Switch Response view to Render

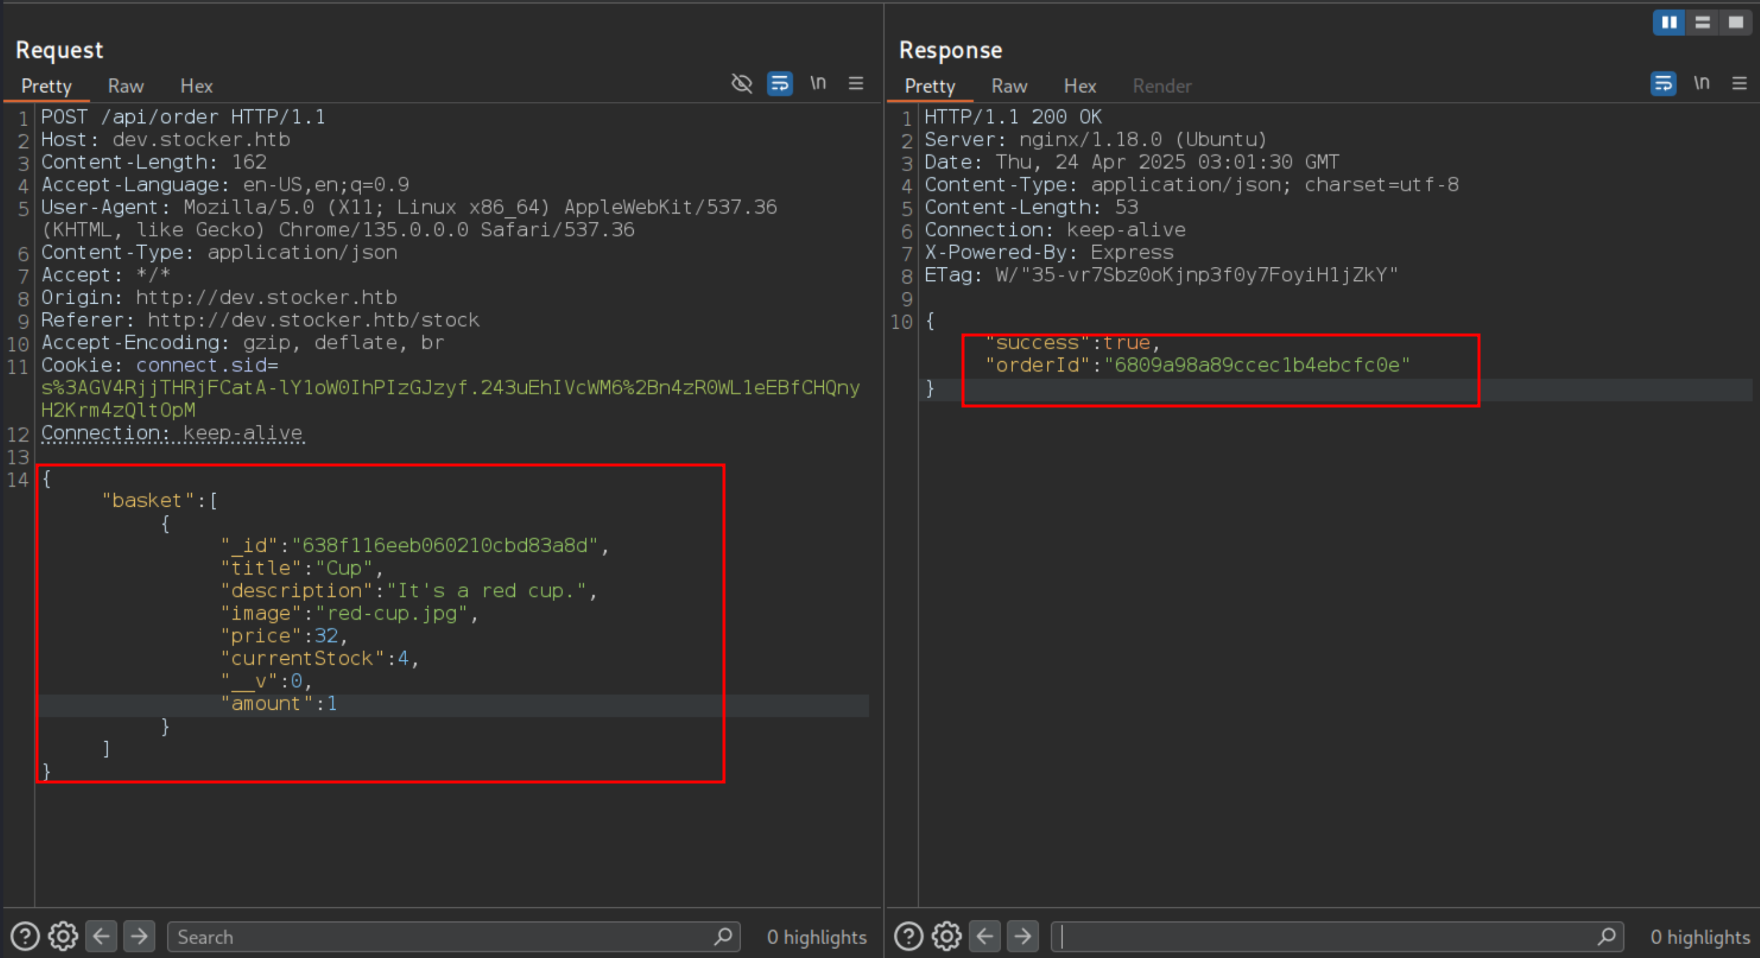(1162, 86)
